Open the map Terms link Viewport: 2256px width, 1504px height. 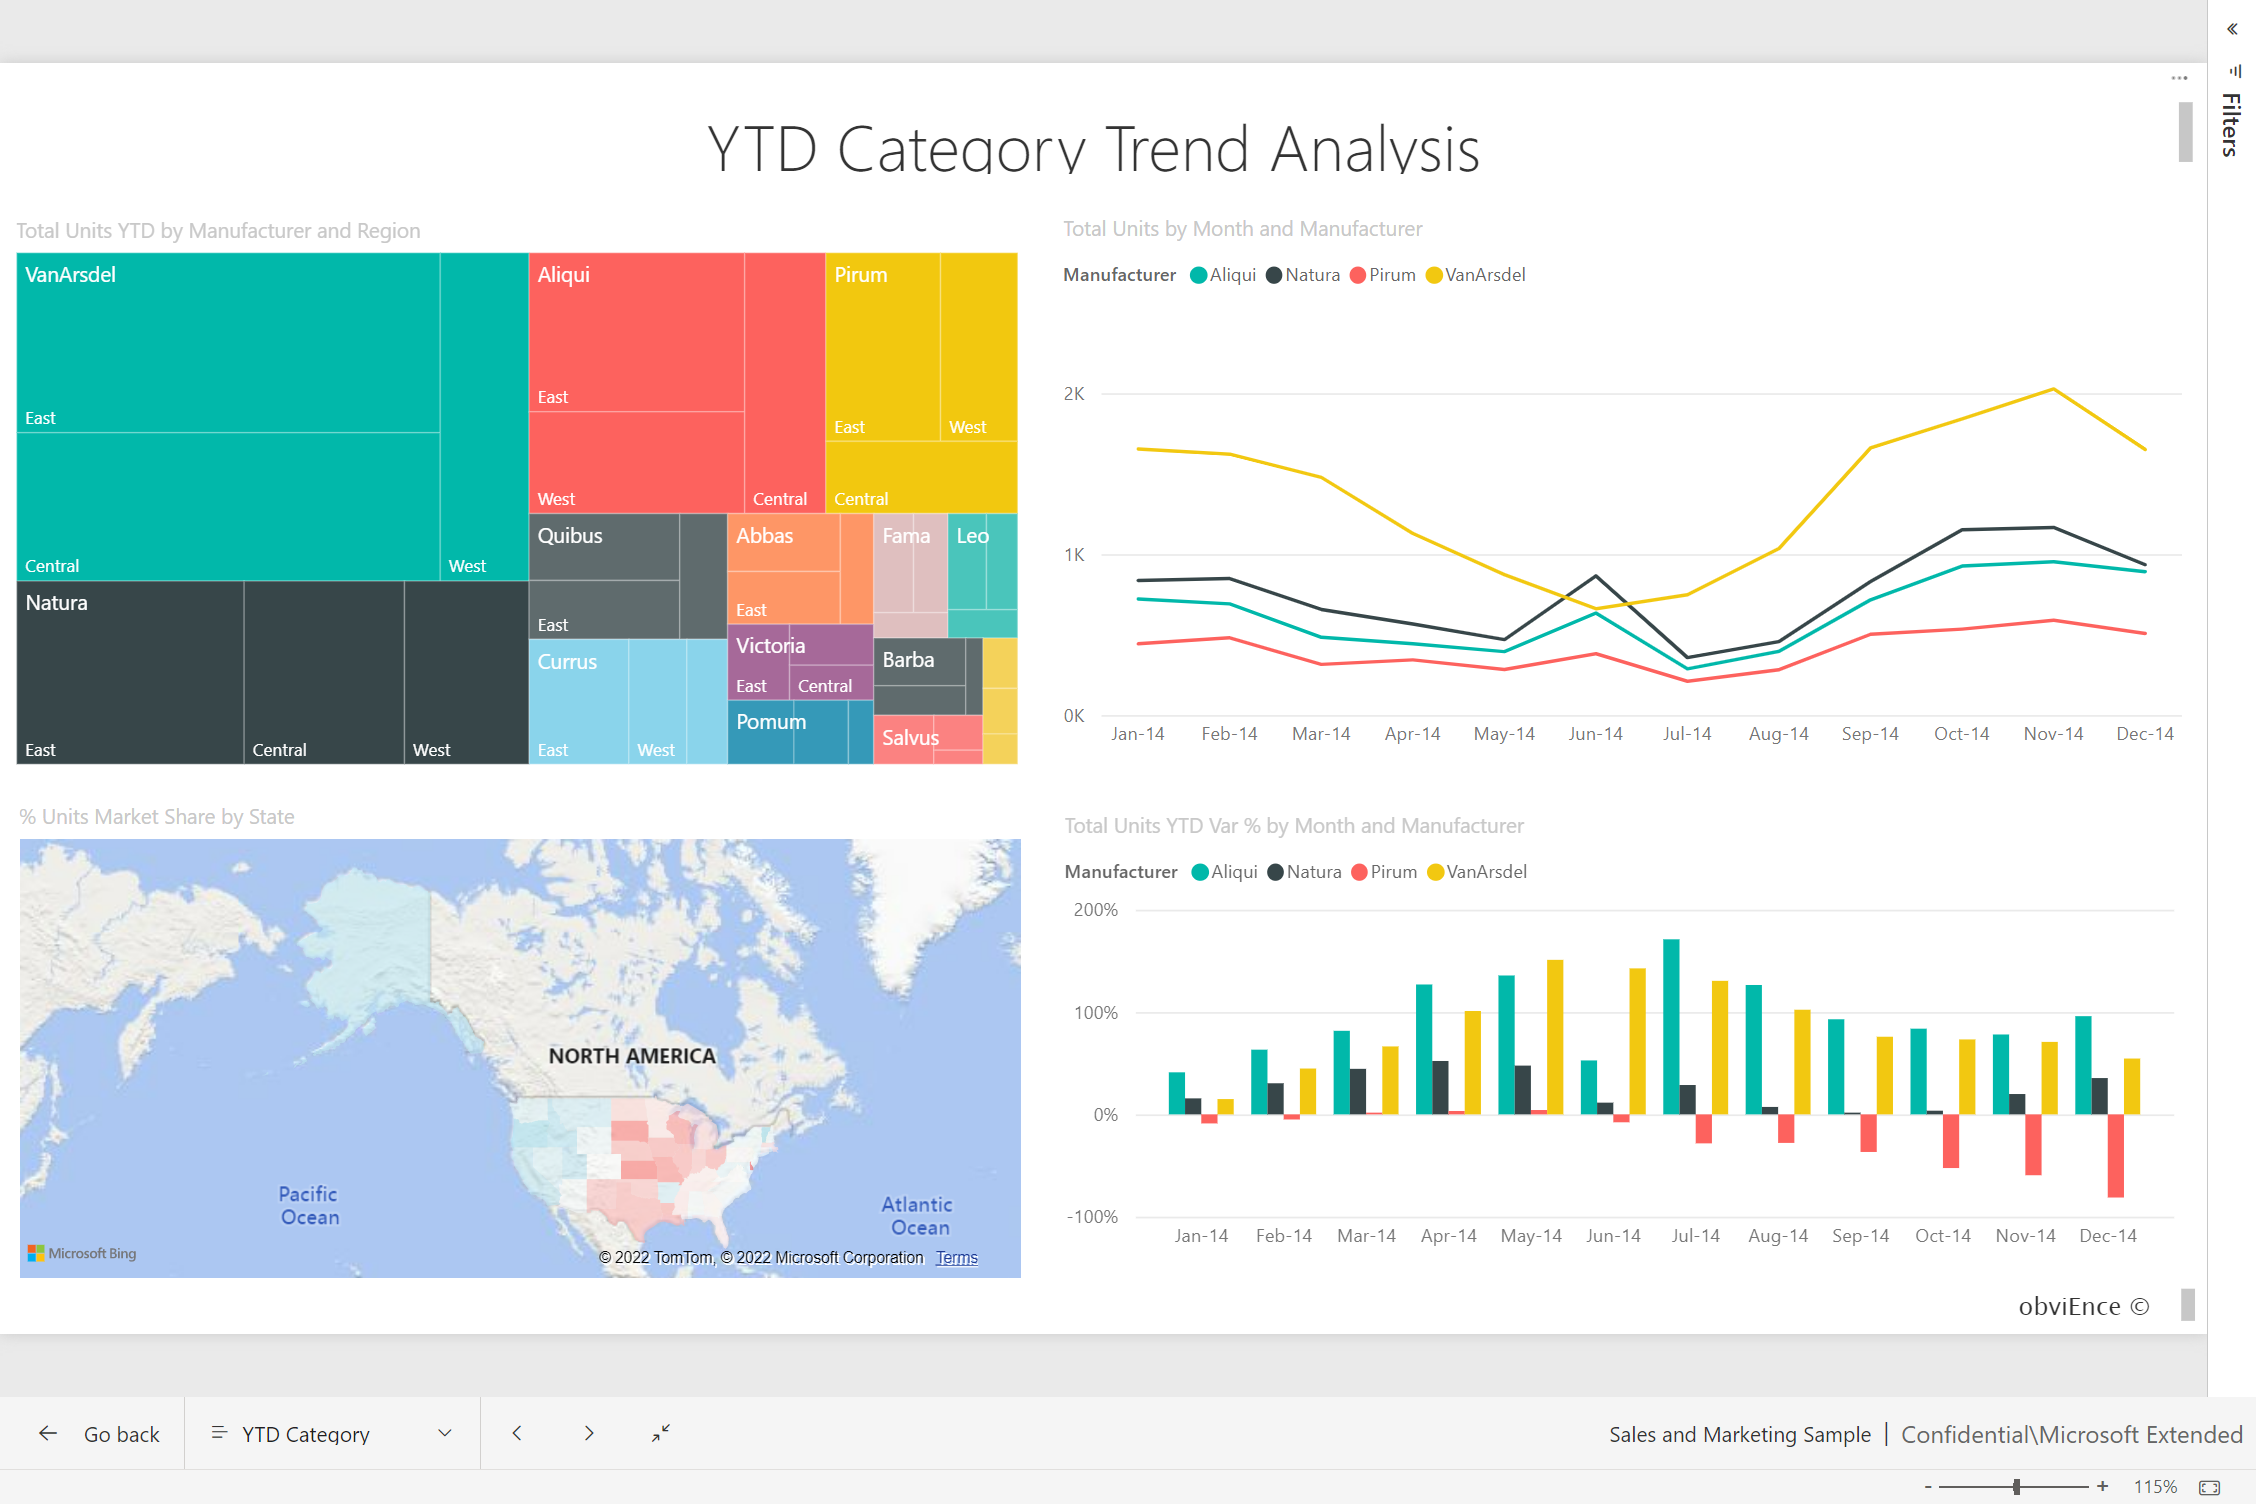pyautogui.click(x=956, y=1258)
